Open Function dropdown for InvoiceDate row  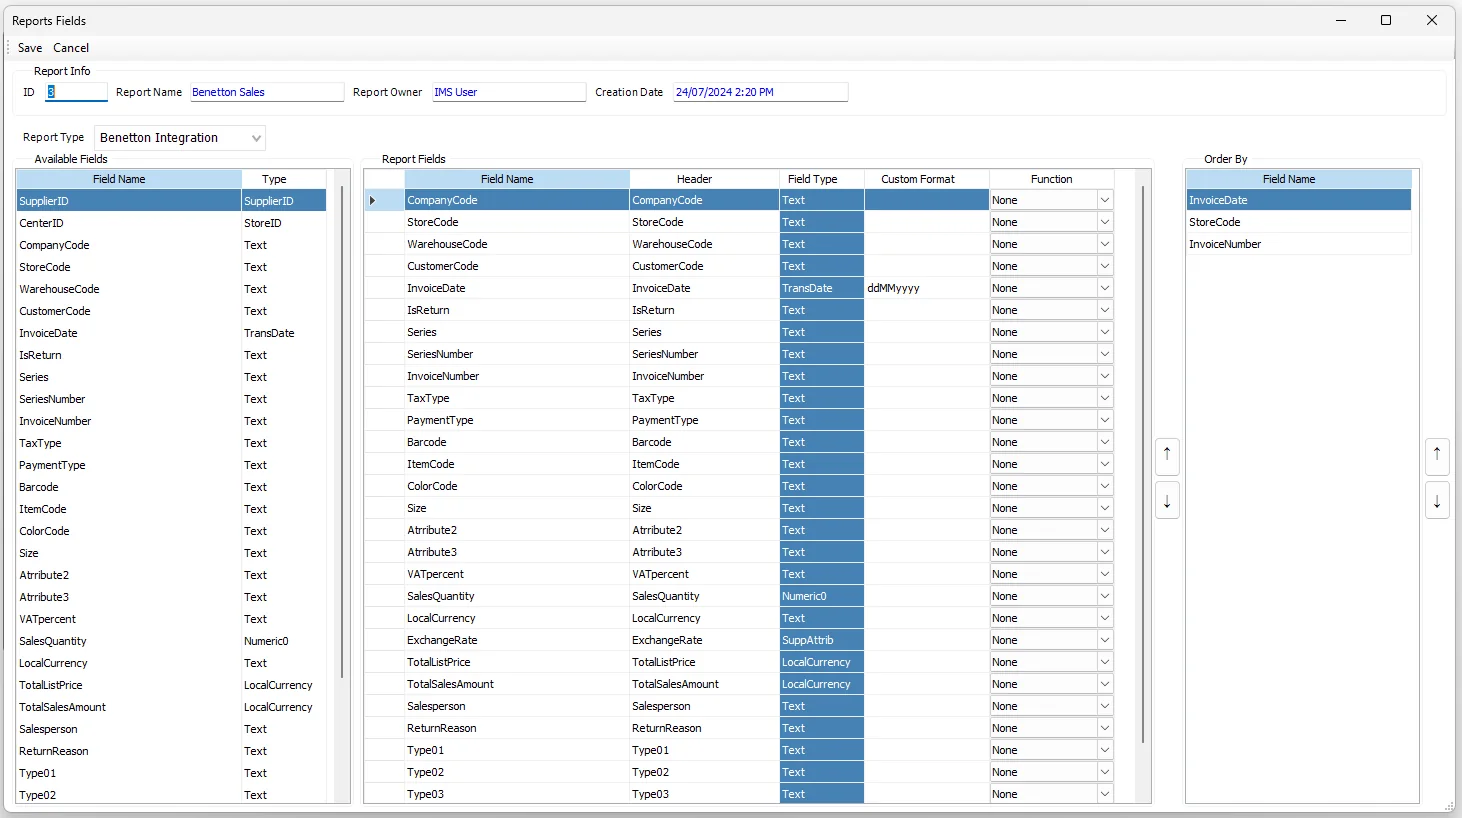1105,288
